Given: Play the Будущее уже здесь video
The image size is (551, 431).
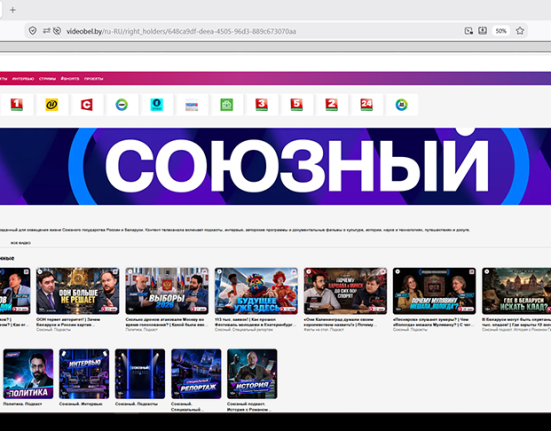Looking at the screenshot, I should pyautogui.click(x=256, y=291).
